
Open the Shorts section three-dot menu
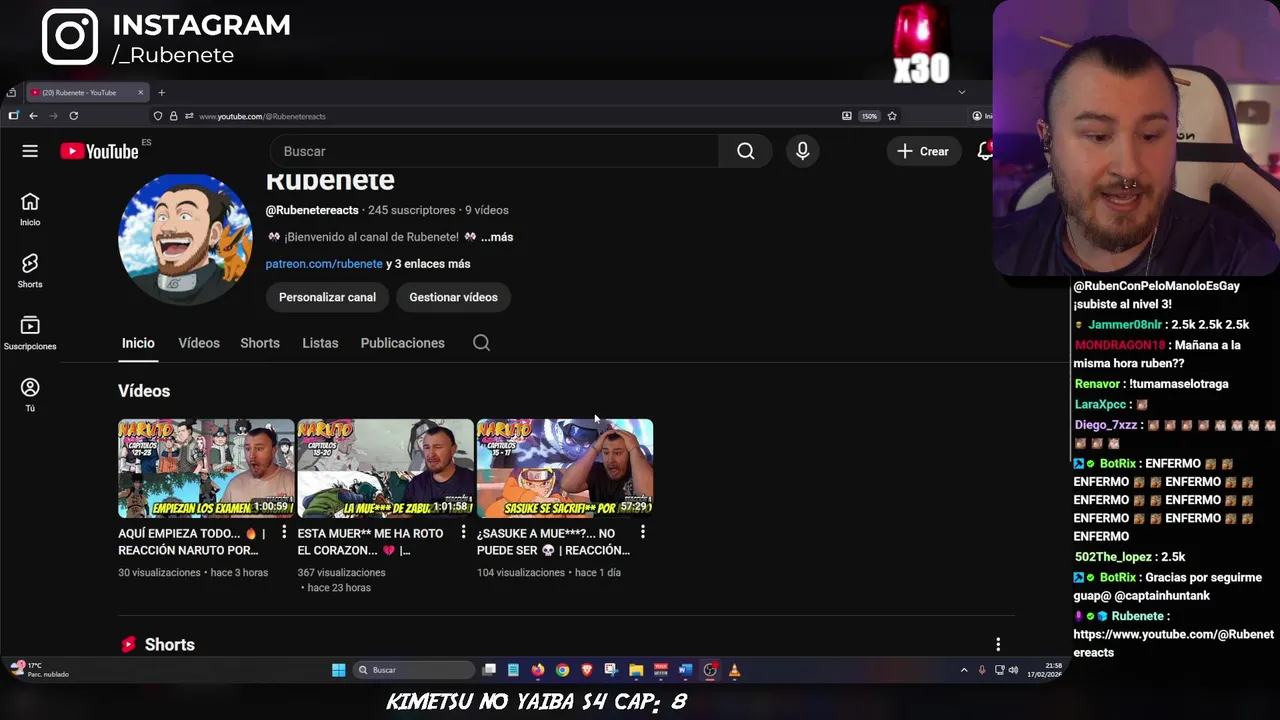click(x=997, y=644)
